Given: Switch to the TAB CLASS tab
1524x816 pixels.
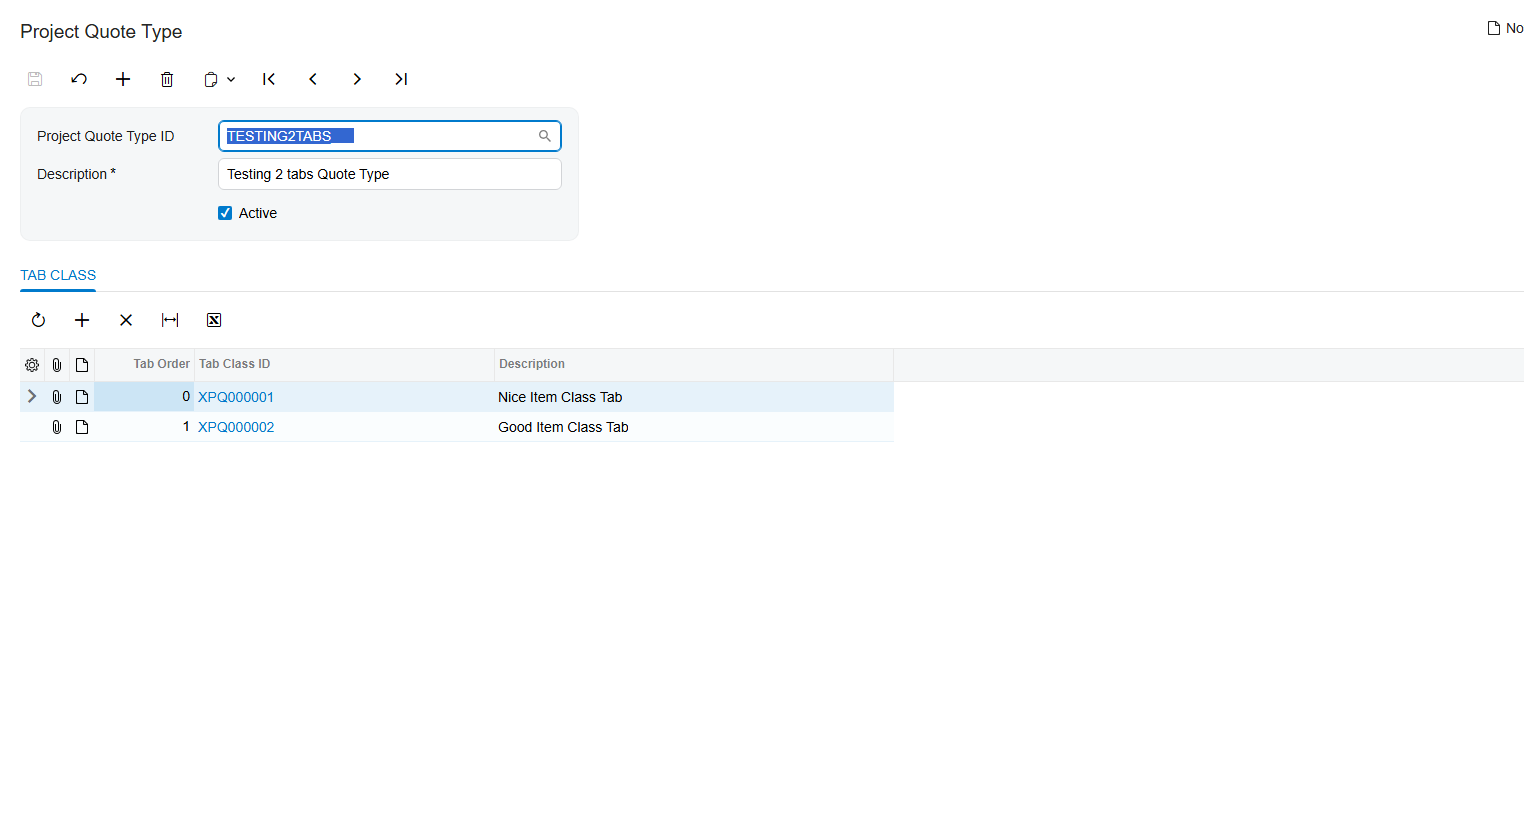Looking at the screenshot, I should [x=58, y=275].
